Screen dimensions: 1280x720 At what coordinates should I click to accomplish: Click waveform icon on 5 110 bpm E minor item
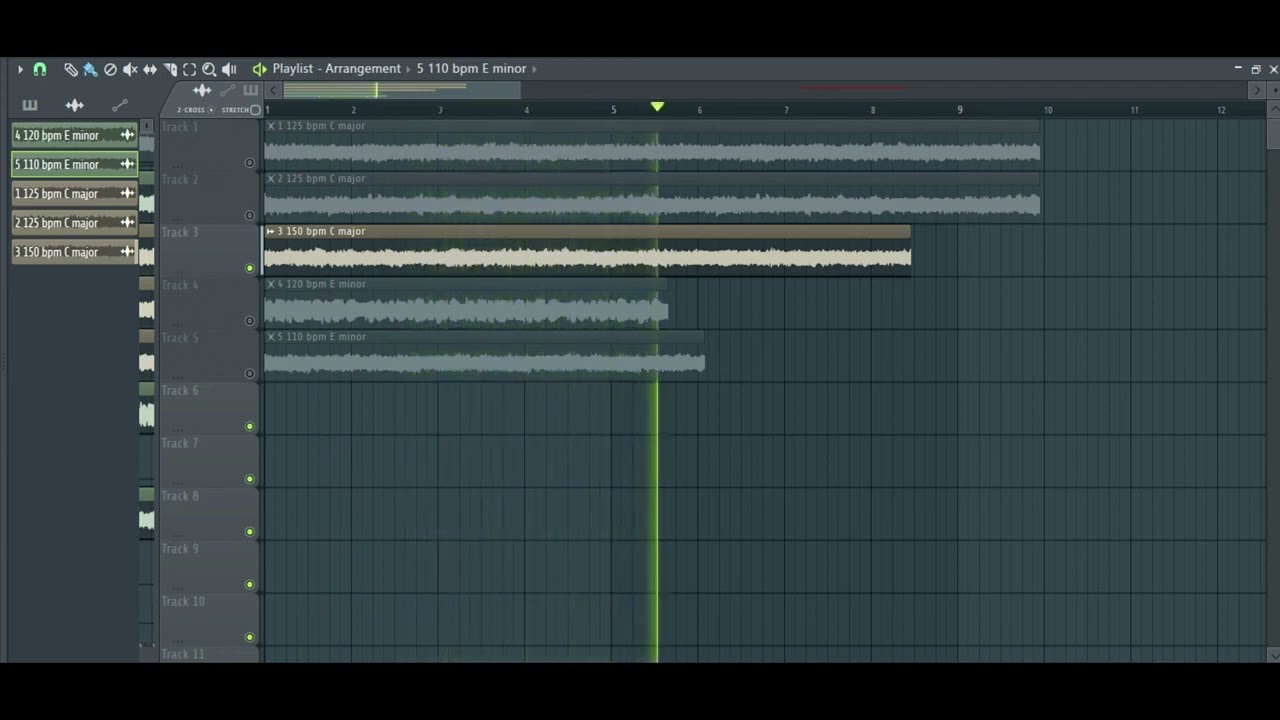click(127, 164)
